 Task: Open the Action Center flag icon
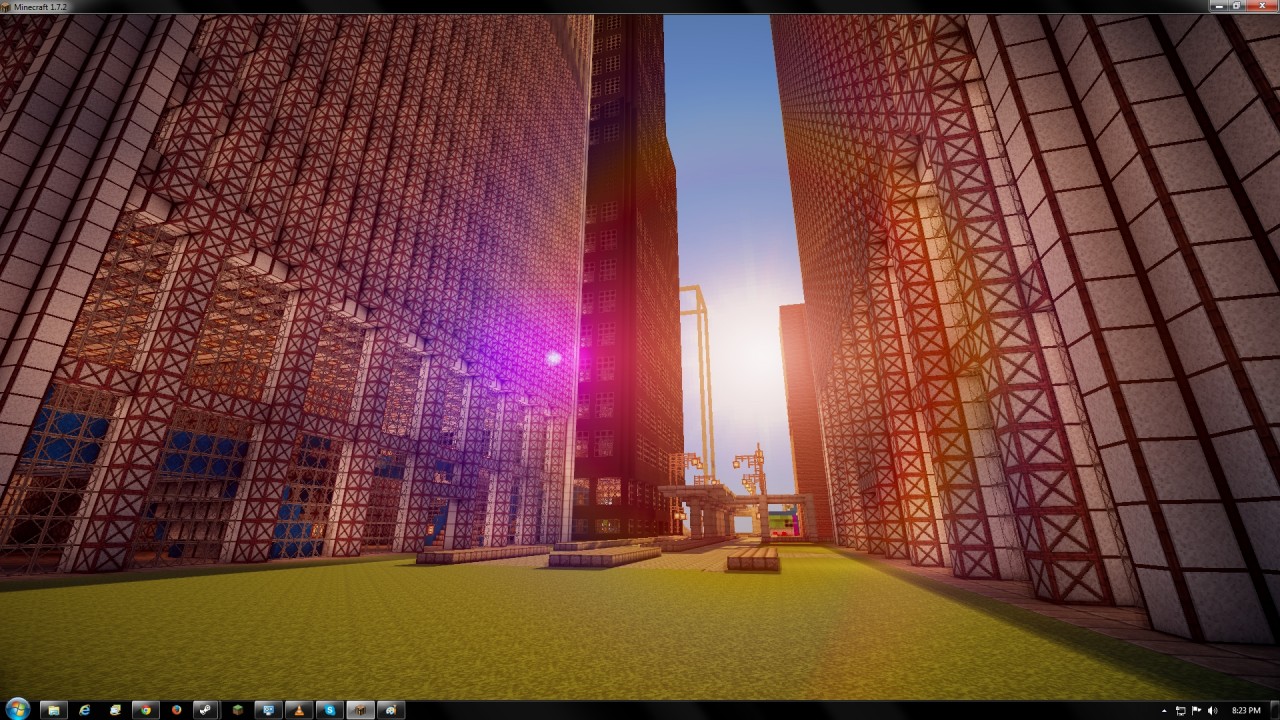[x=1196, y=710]
